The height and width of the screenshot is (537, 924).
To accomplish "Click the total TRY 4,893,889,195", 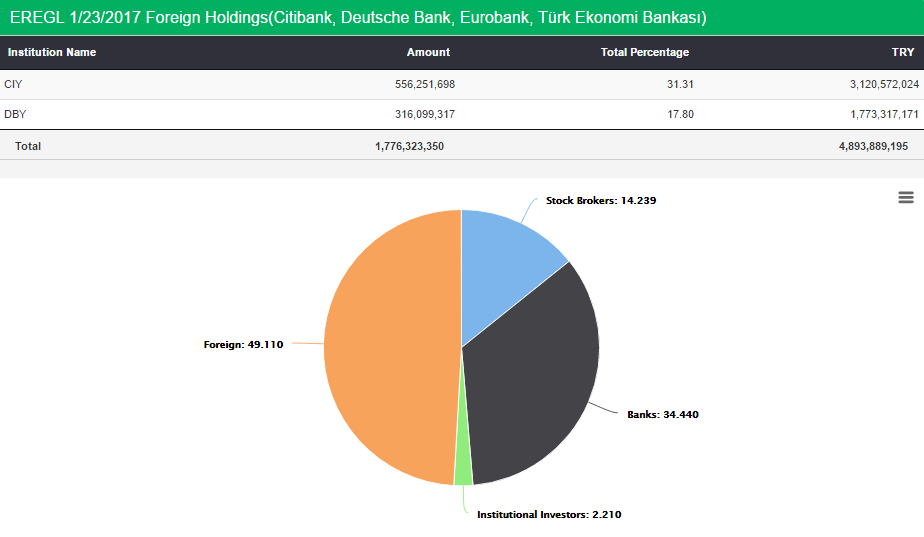I will pyautogui.click(x=873, y=146).
